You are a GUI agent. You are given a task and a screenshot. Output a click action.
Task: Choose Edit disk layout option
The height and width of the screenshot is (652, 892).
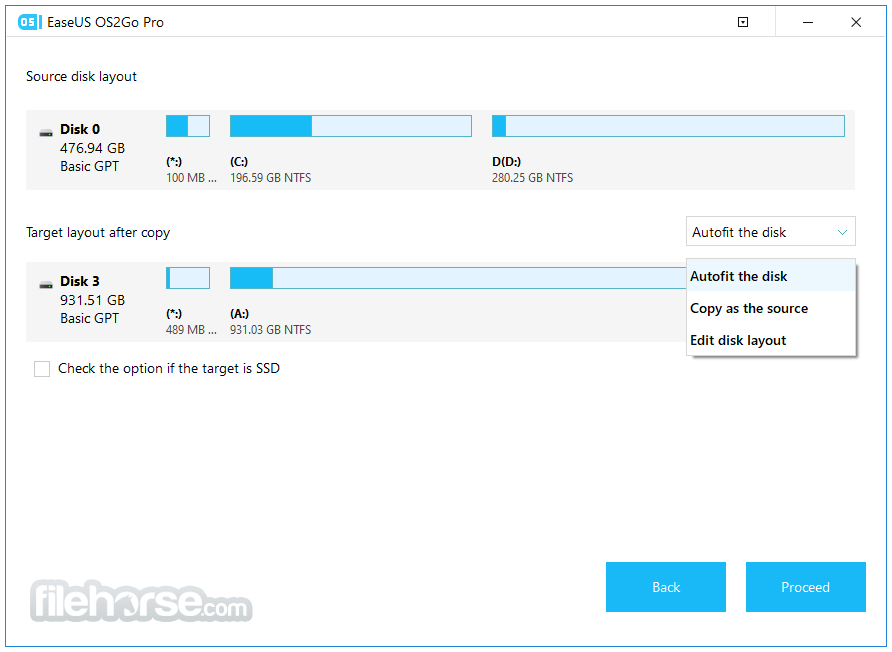[771, 340]
